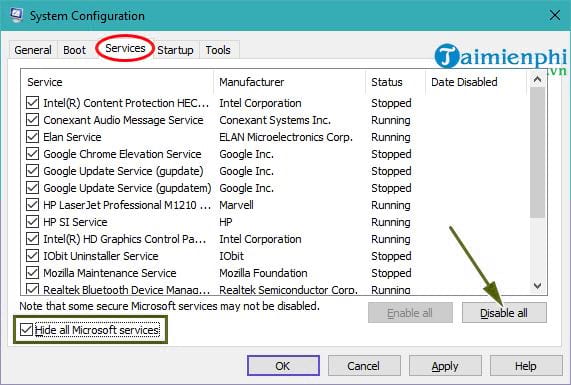Click the Marvell manufacturer entry
The image size is (571, 385).
tap(236, 205)
